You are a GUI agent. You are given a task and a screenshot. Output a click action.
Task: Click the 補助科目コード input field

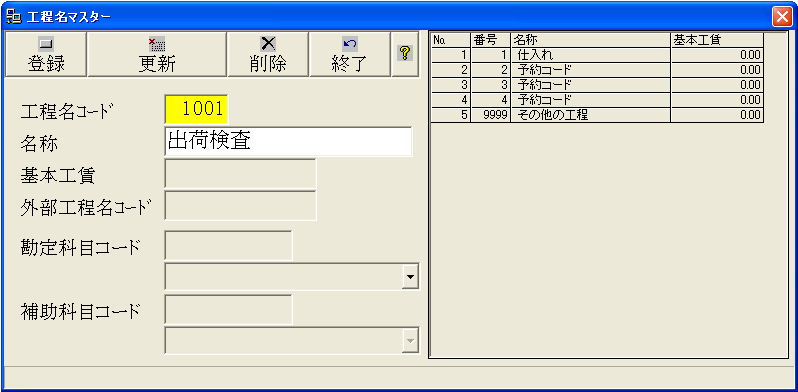coord(229,310)
